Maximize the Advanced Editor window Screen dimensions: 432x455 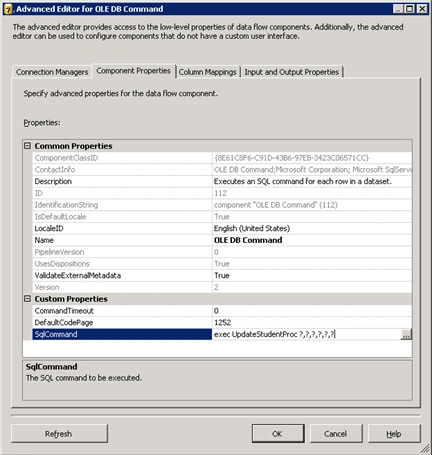tap(410, 9)
